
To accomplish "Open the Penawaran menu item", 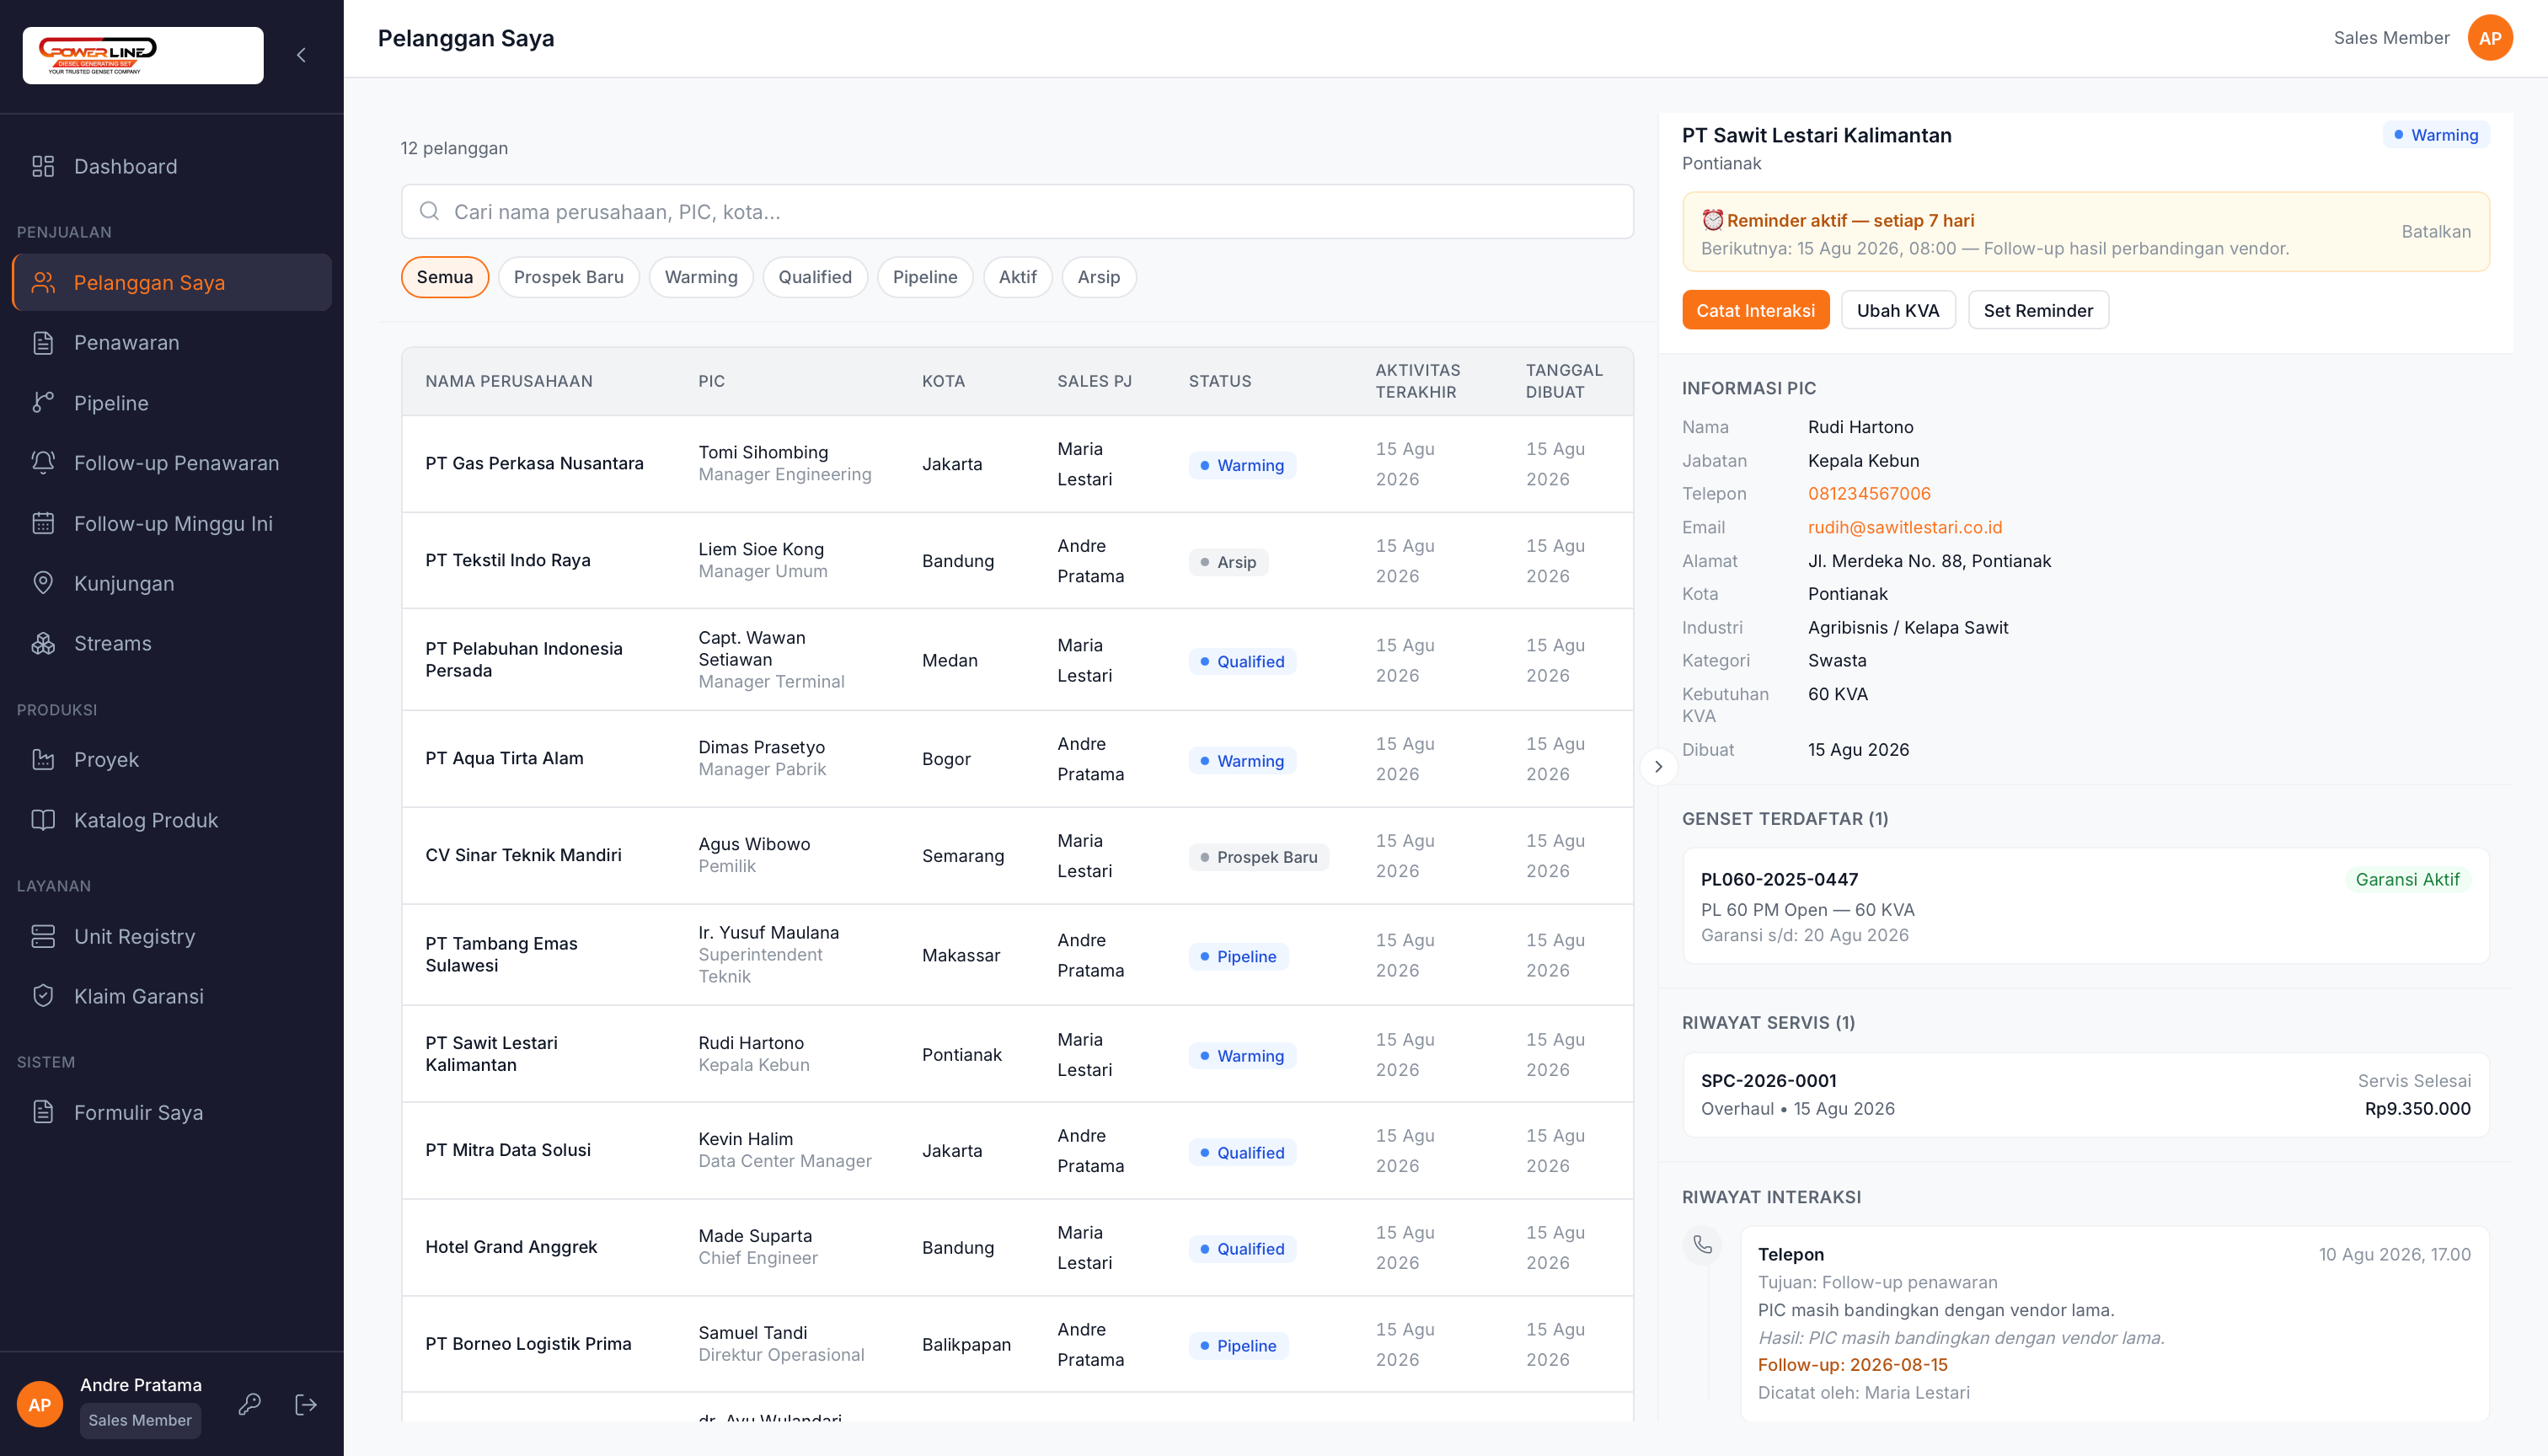I will (x=172, y=342).
